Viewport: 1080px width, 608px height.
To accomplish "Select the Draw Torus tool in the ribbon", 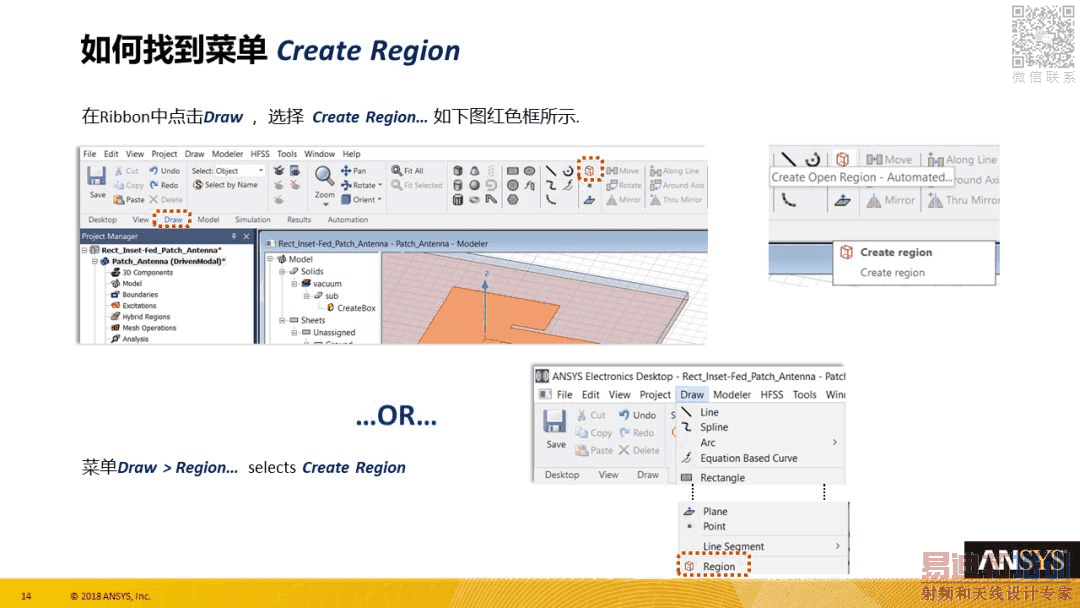I will pyautogui.click(x=474, y=200).
